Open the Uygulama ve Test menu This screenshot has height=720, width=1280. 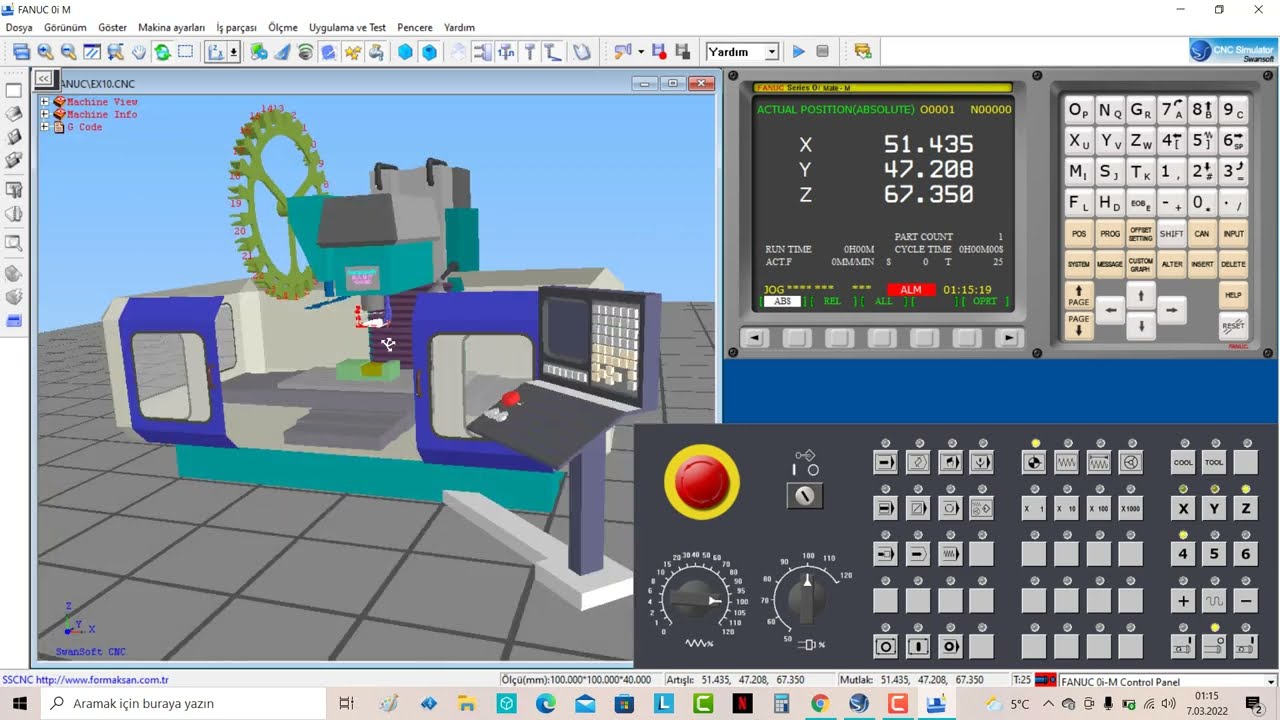click(x=347, y=28)
